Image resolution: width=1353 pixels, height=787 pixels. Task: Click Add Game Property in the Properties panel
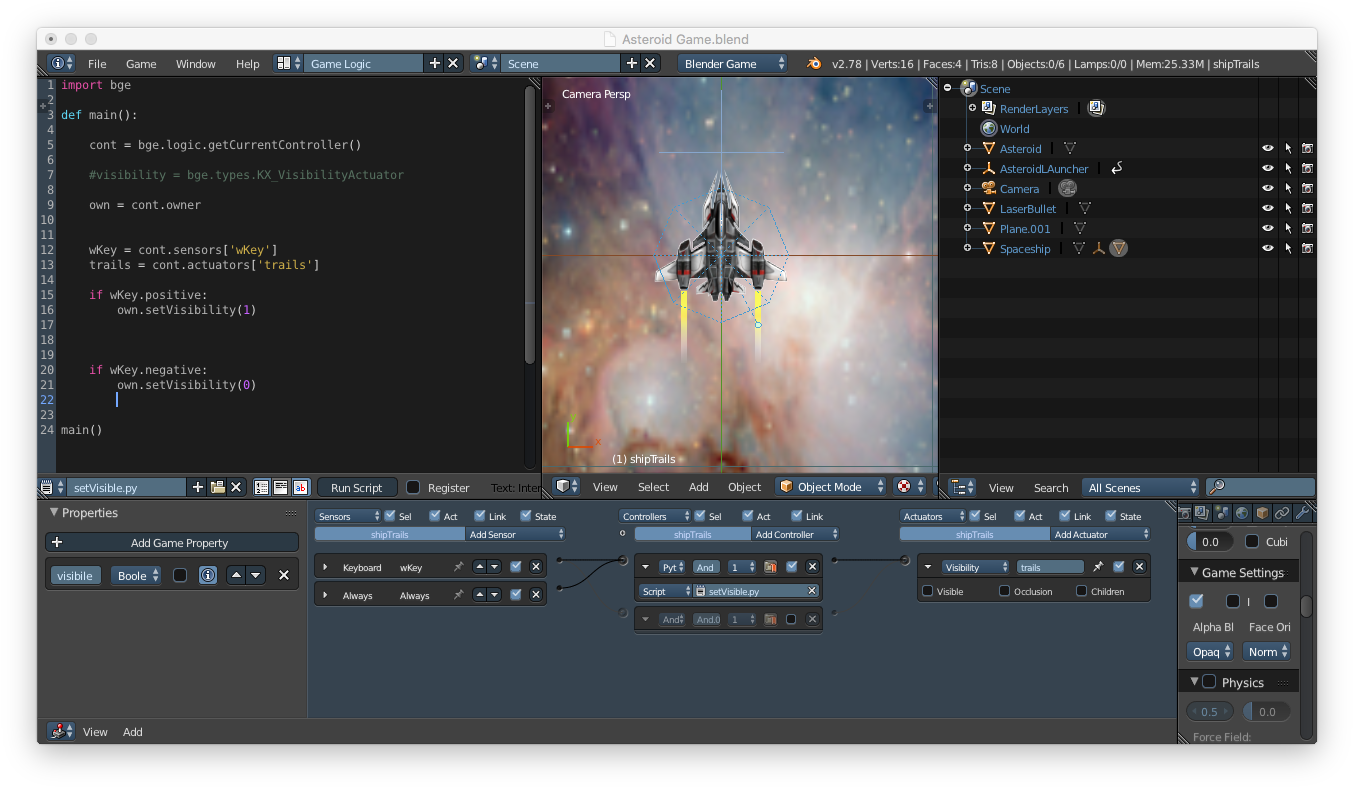[171, 541]
